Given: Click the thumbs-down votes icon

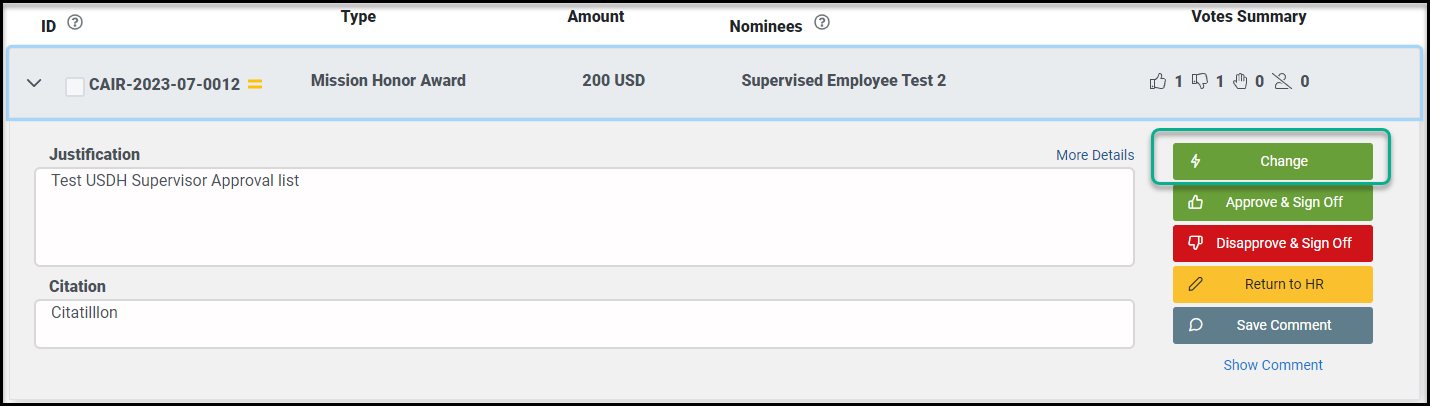Looking at the screenshot, I should (1200, 81).
